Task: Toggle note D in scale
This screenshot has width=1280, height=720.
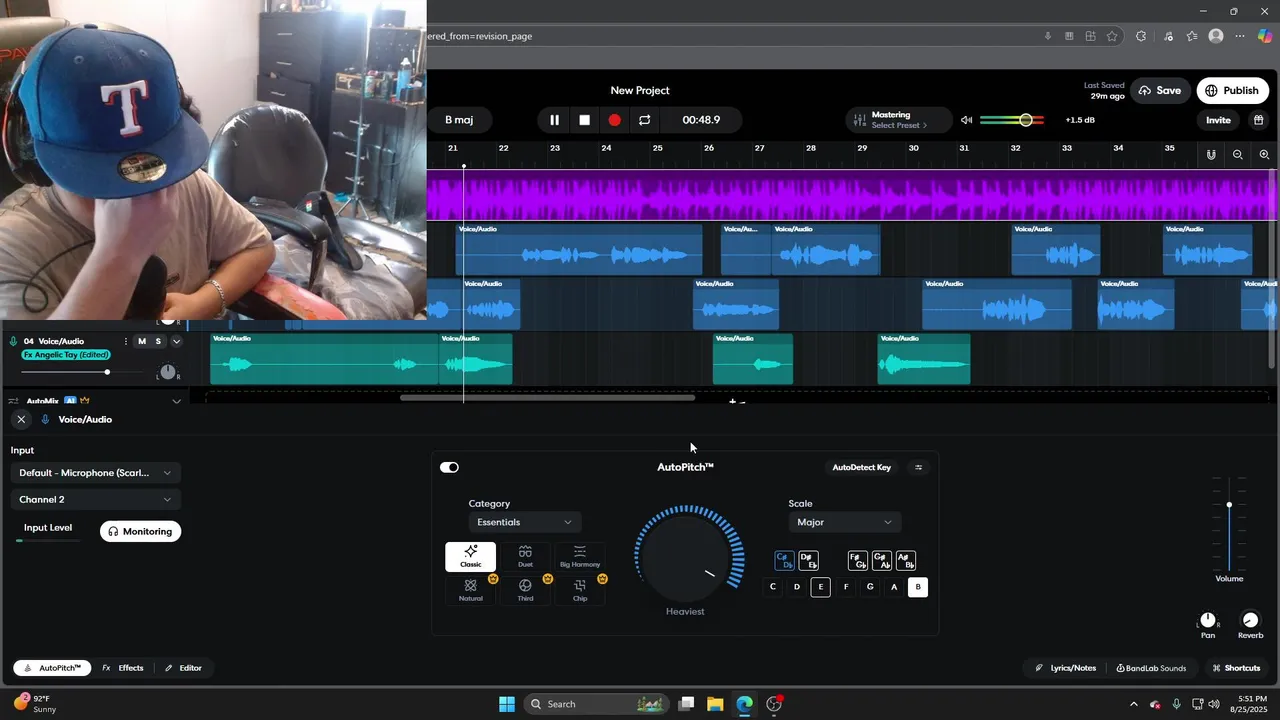Action: 797,587
